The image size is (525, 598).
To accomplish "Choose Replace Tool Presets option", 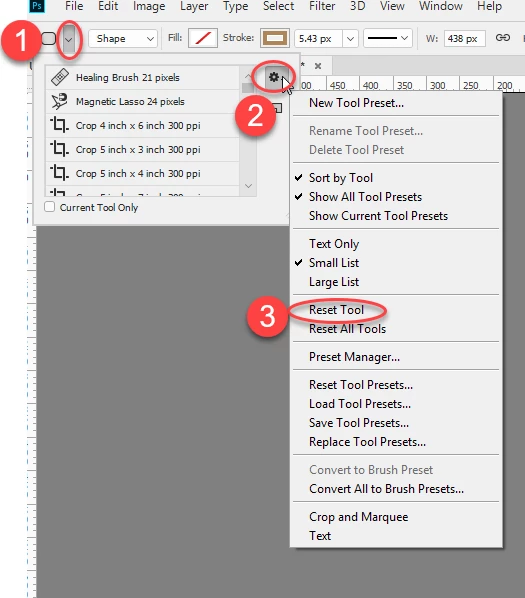I will (396, 442).
